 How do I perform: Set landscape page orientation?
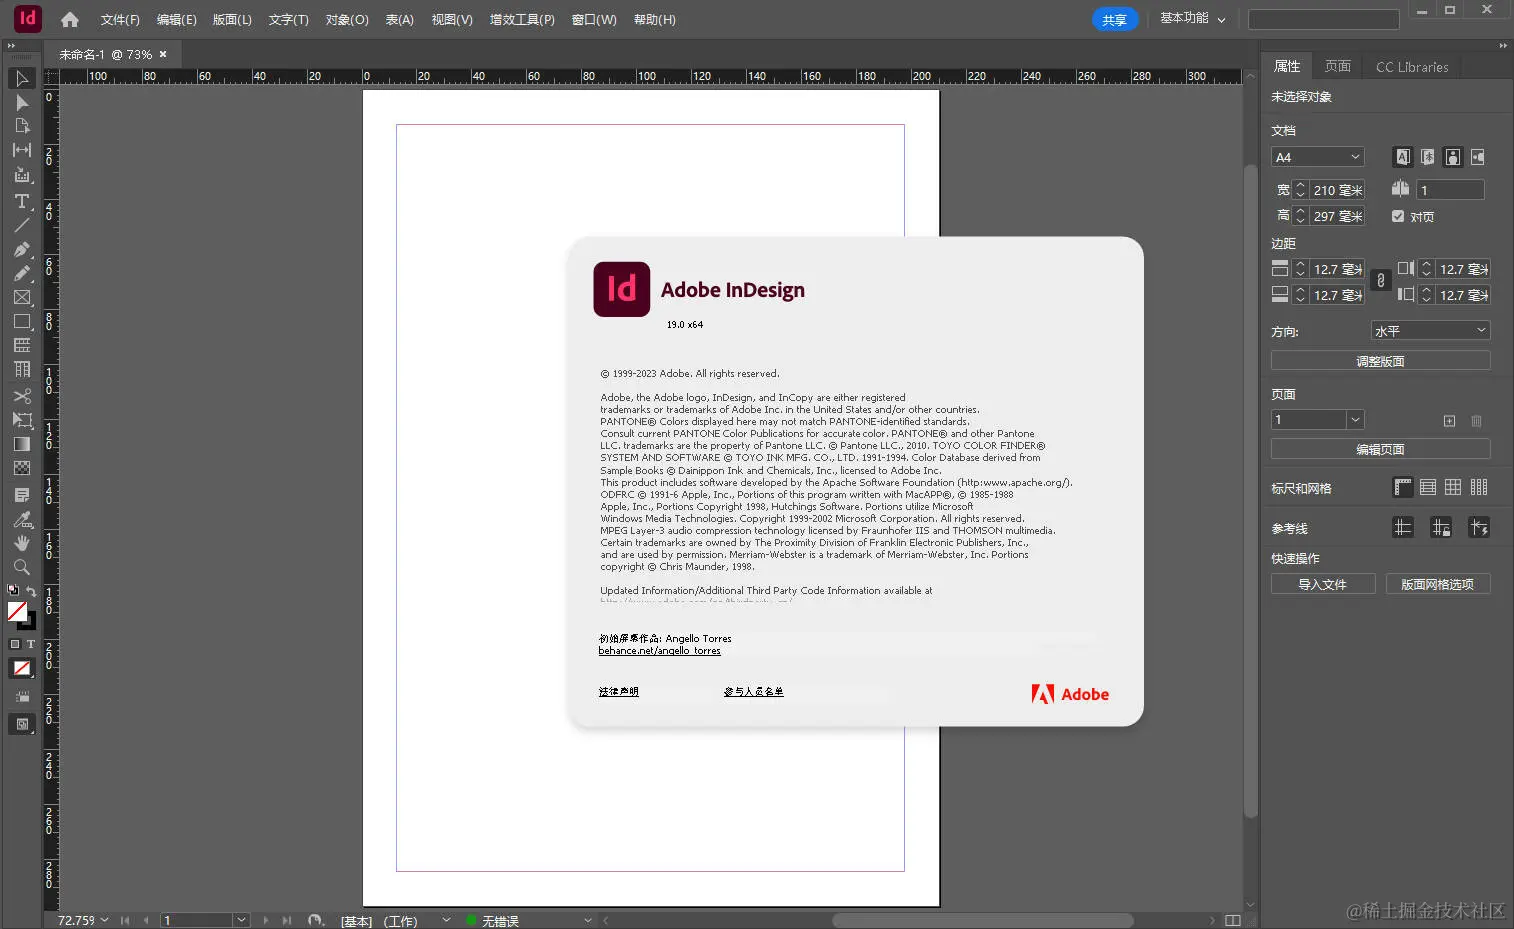(1478, 157)
